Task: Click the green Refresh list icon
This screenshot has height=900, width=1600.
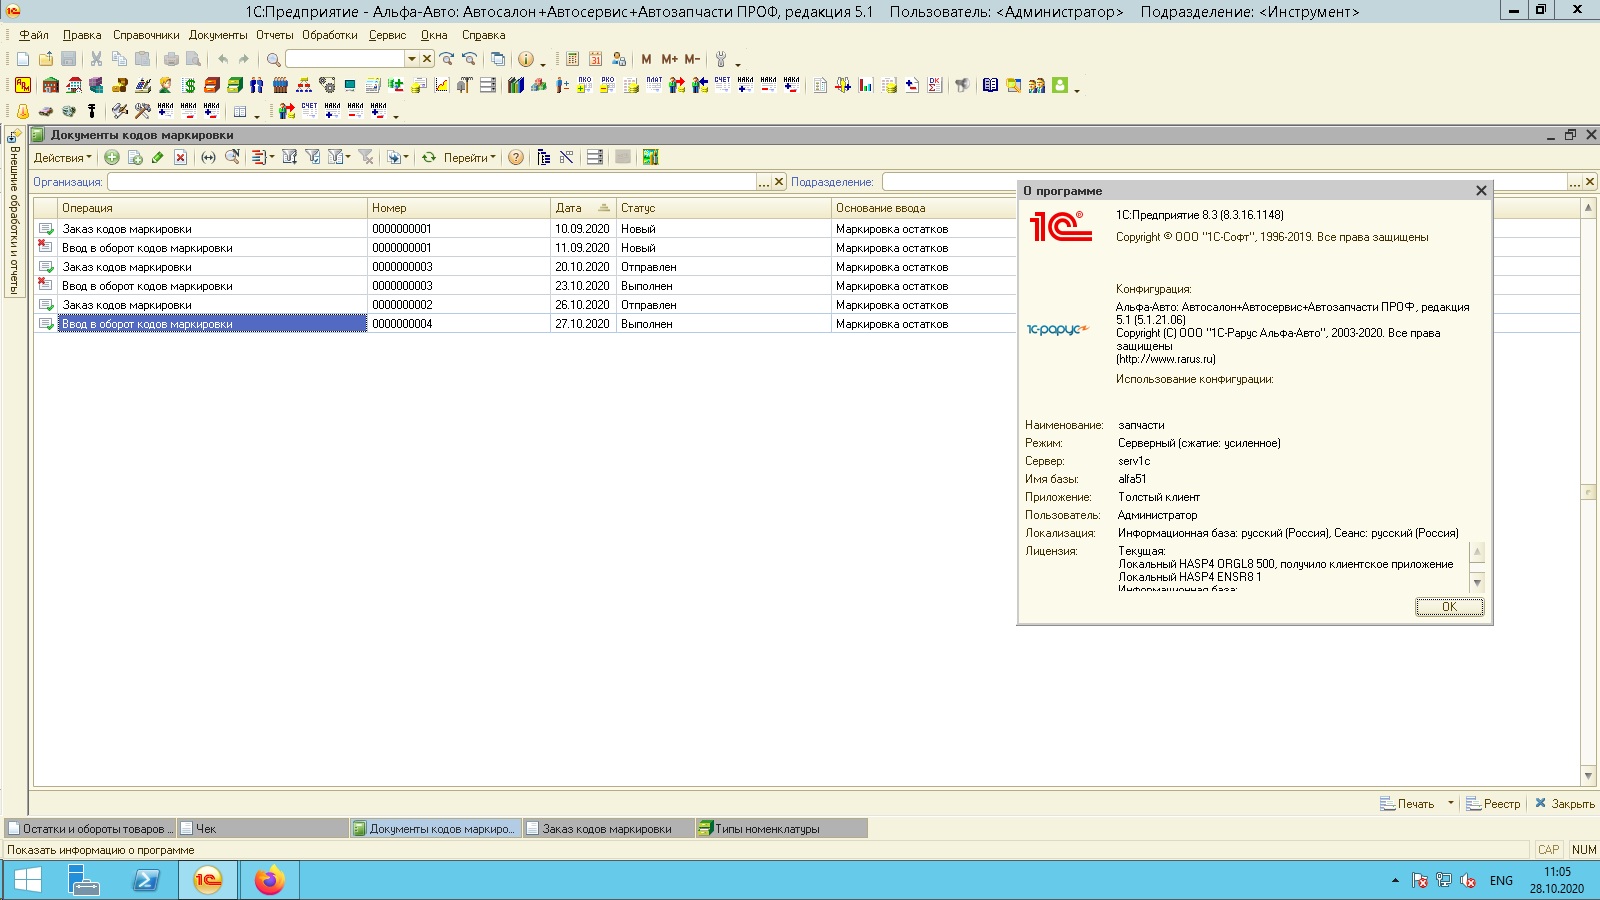Action: (429, 157)
